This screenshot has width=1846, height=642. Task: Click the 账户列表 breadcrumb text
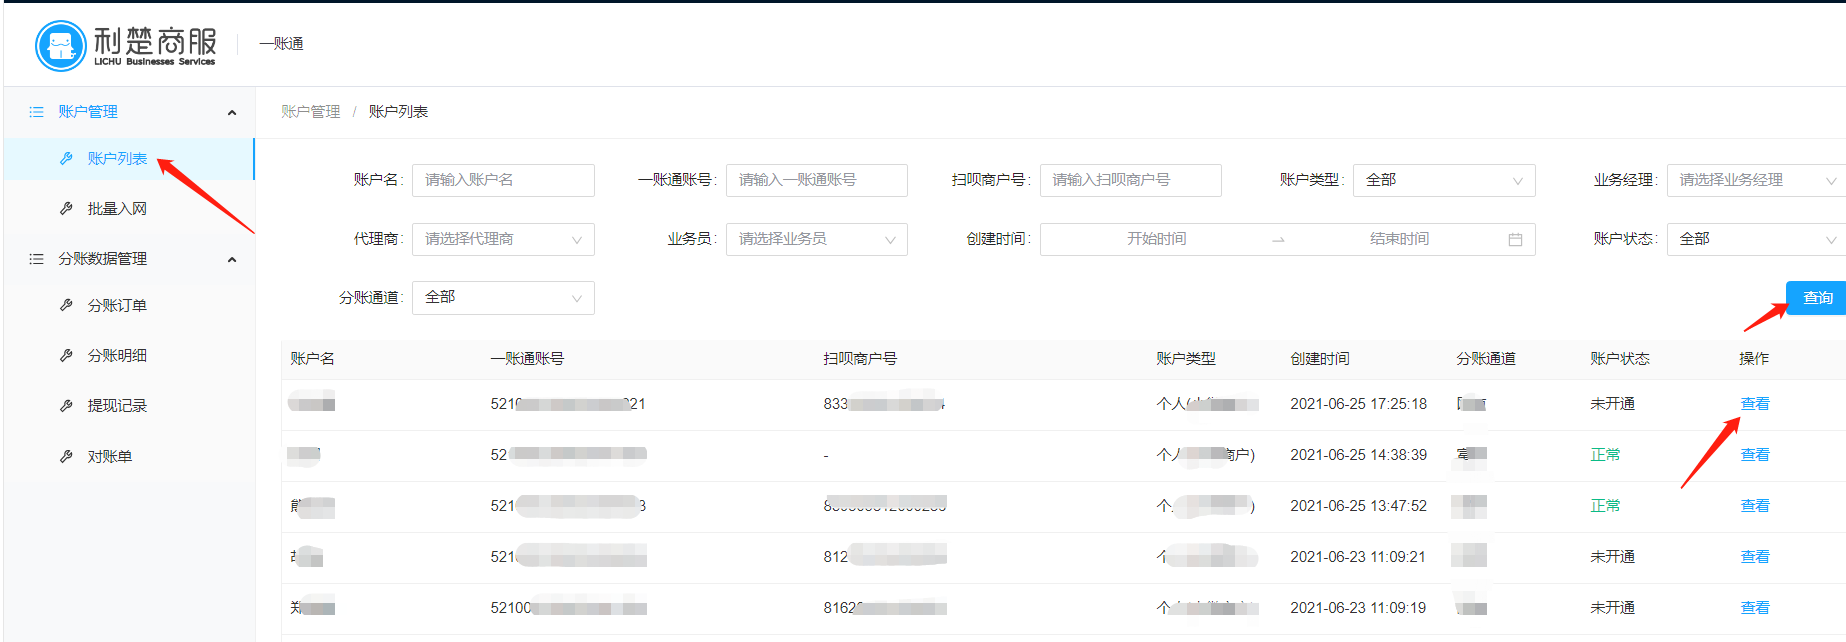click(x=398, y=112)
